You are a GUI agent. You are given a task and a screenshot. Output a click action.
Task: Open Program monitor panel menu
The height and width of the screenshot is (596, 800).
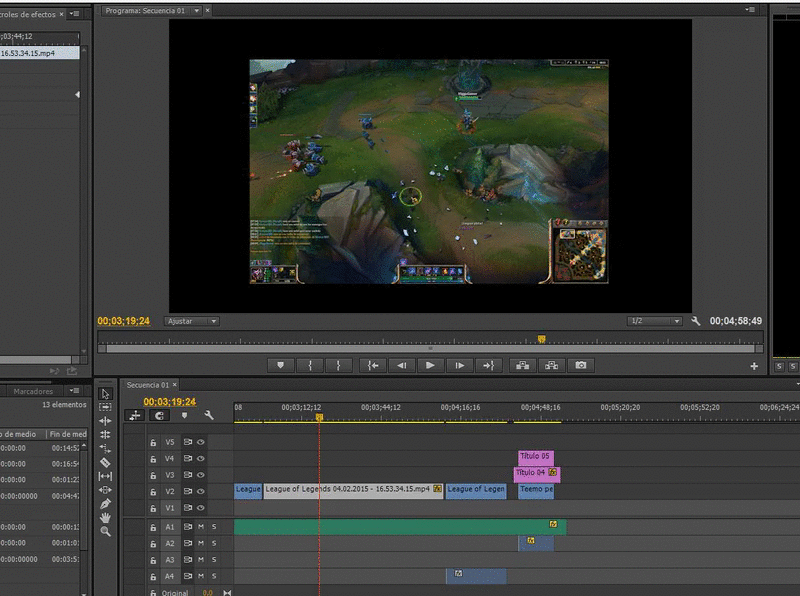(x=749, y=10)
